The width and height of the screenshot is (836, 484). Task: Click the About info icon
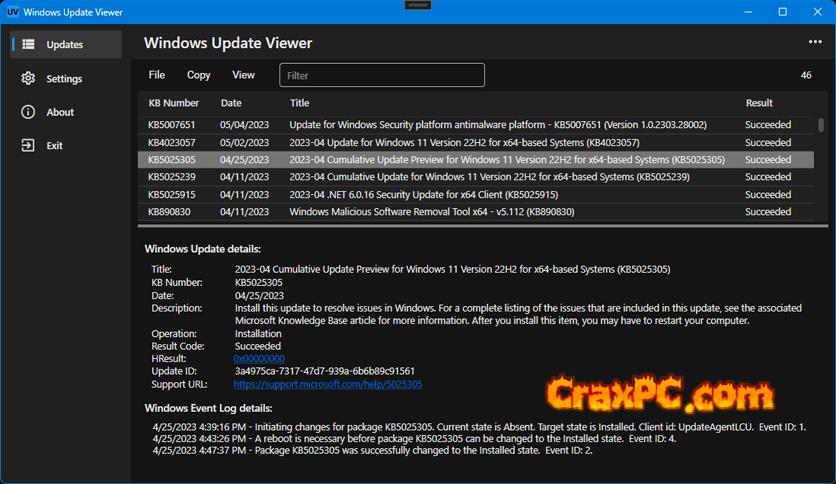tap(28, 112)
